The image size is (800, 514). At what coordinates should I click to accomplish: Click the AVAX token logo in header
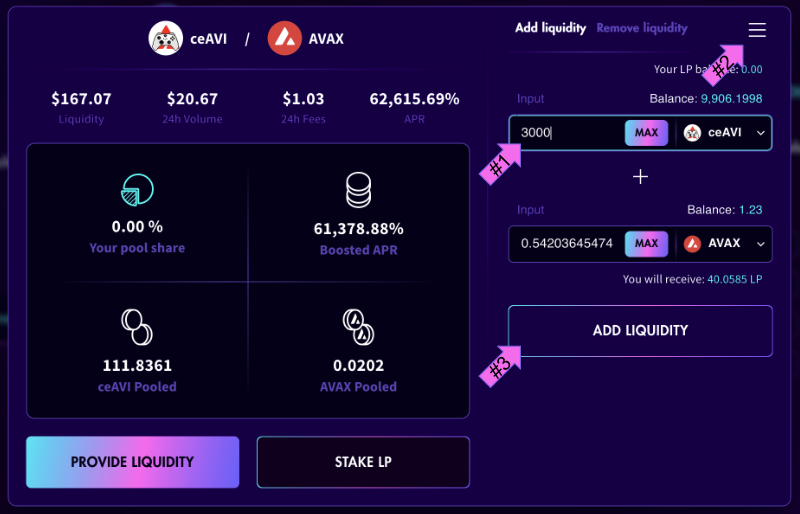coord(285,39)
